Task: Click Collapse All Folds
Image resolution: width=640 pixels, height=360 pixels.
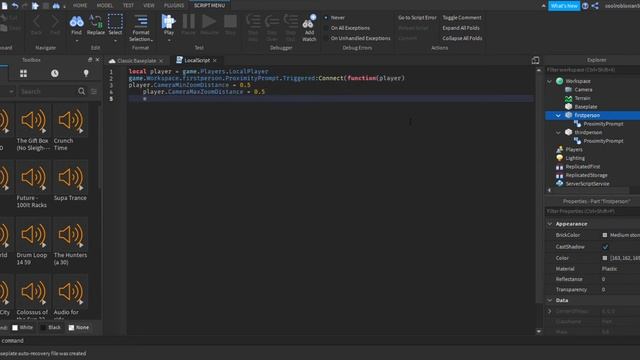Action: (x=462, y=38)
